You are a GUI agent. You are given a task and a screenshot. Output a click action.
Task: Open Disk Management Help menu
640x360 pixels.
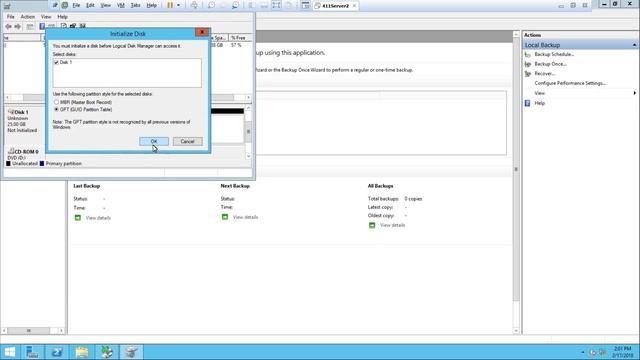(62, 17)
